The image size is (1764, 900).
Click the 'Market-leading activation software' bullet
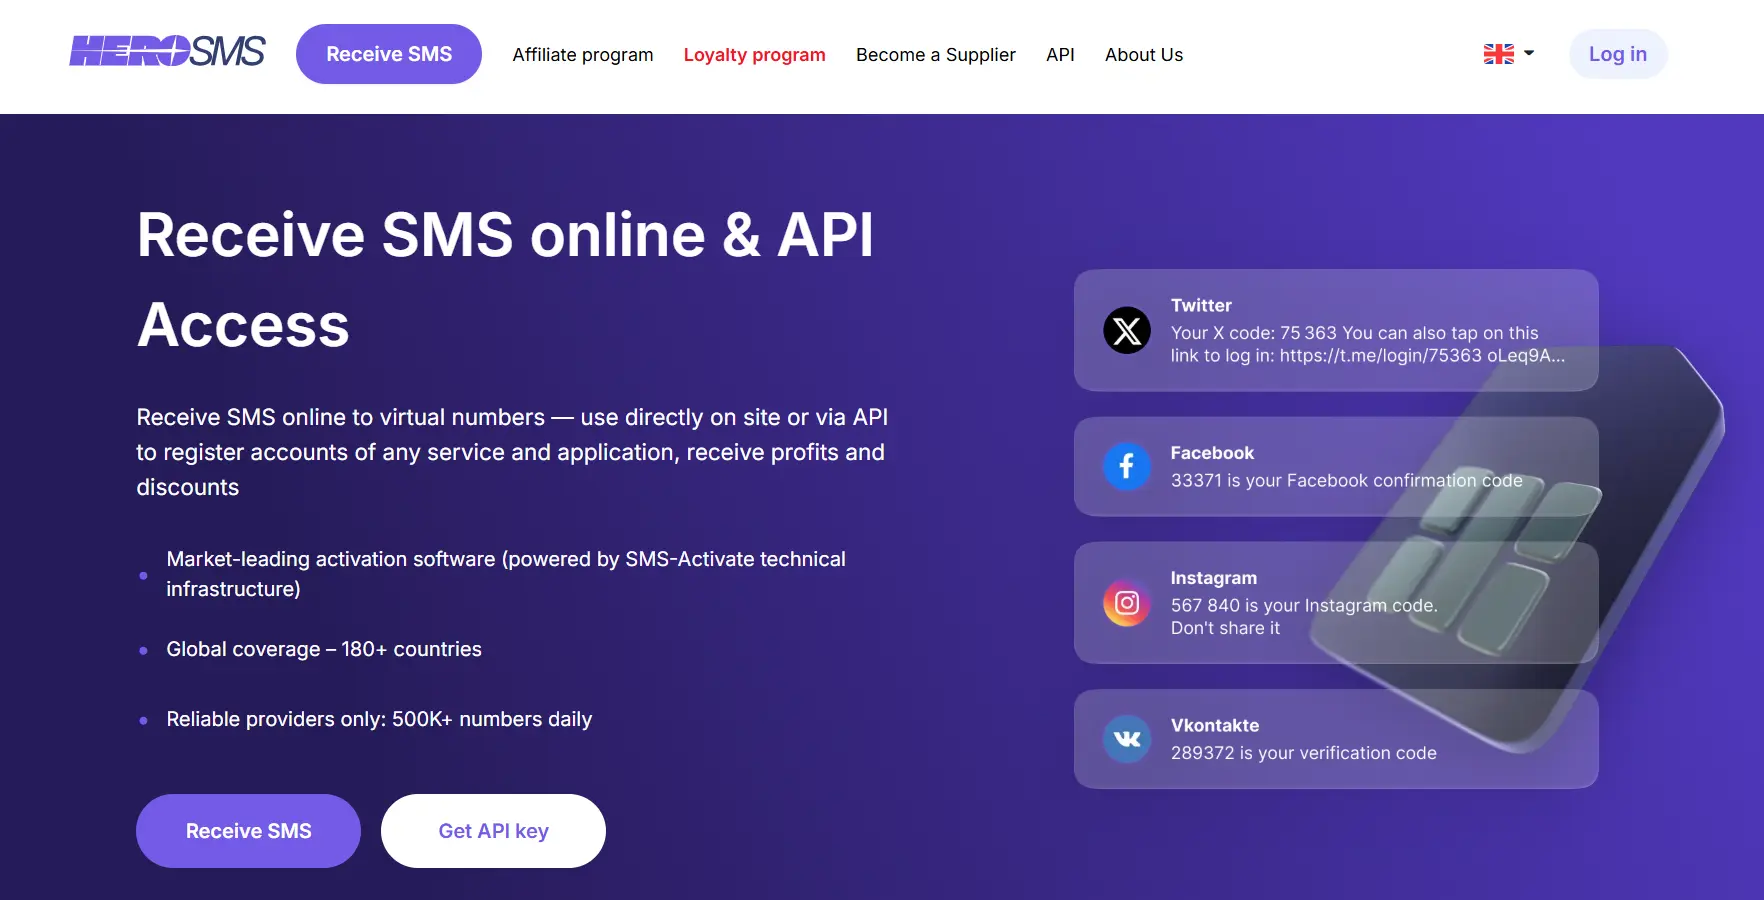pyautogui.click(x=506, y=574)
